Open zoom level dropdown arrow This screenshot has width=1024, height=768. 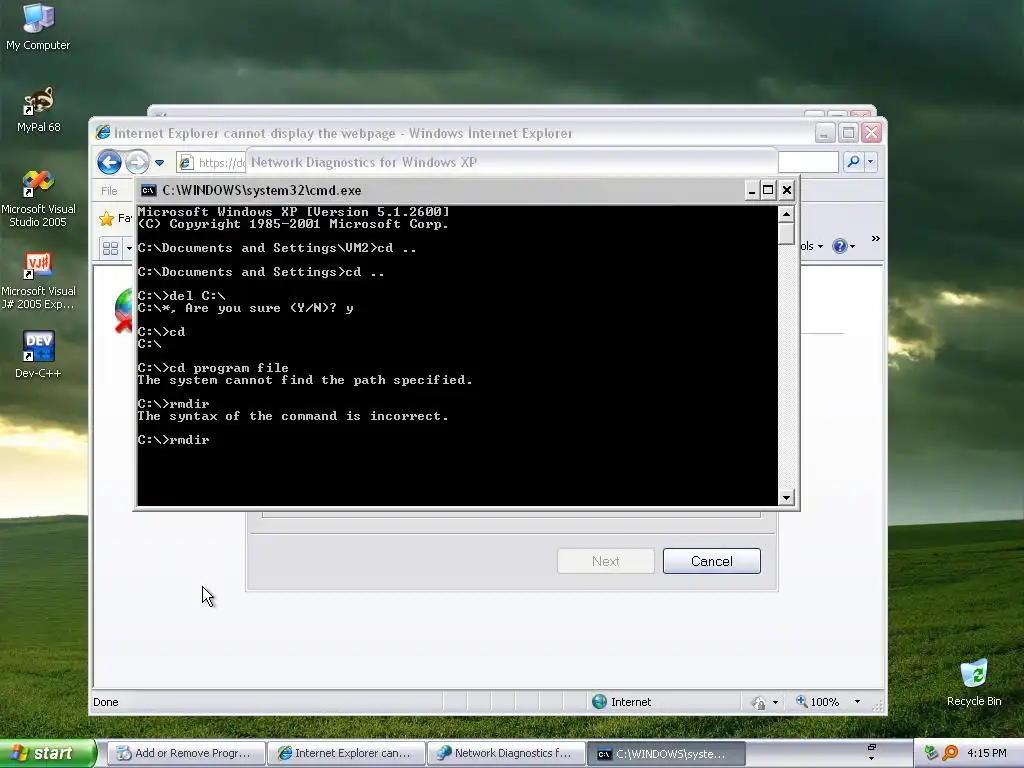(857, 702)
